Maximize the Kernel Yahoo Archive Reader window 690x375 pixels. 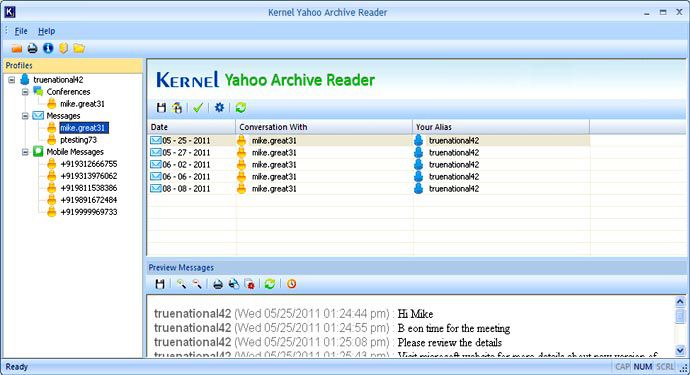(663, 12)
